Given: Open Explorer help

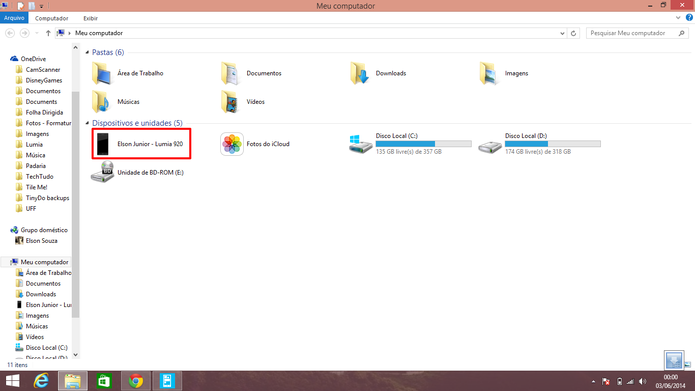Looking at the screenshot, I should [x=689, y=18].
